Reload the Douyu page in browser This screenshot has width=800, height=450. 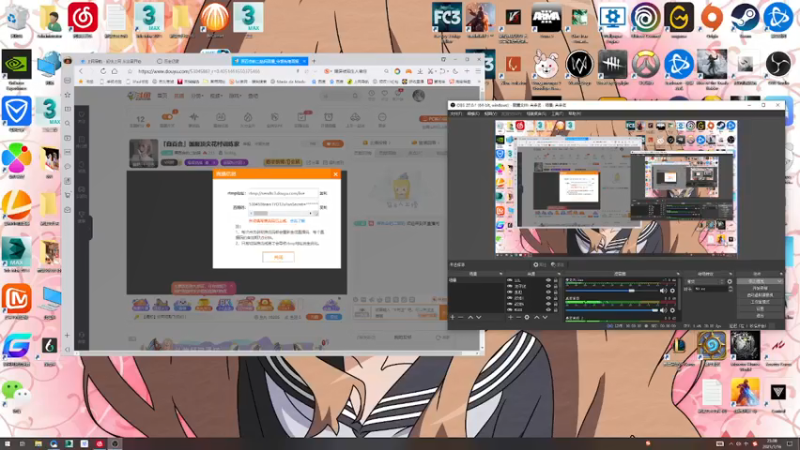[103, 71]
